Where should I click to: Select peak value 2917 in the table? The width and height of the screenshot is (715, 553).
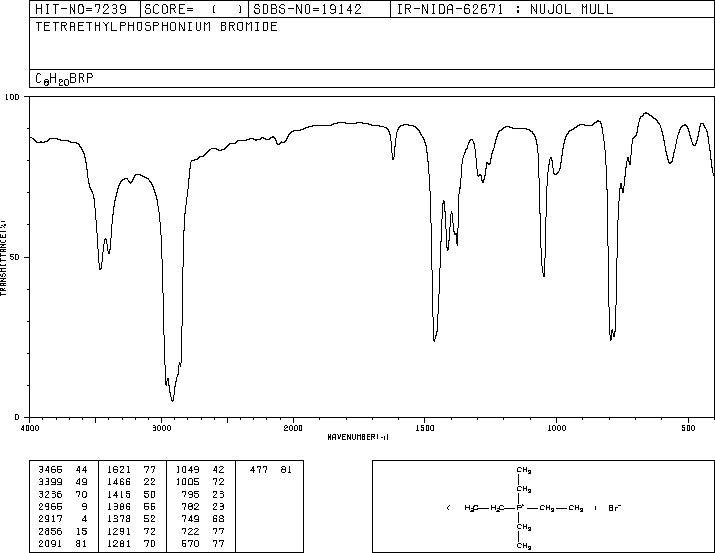pos(50,519)
